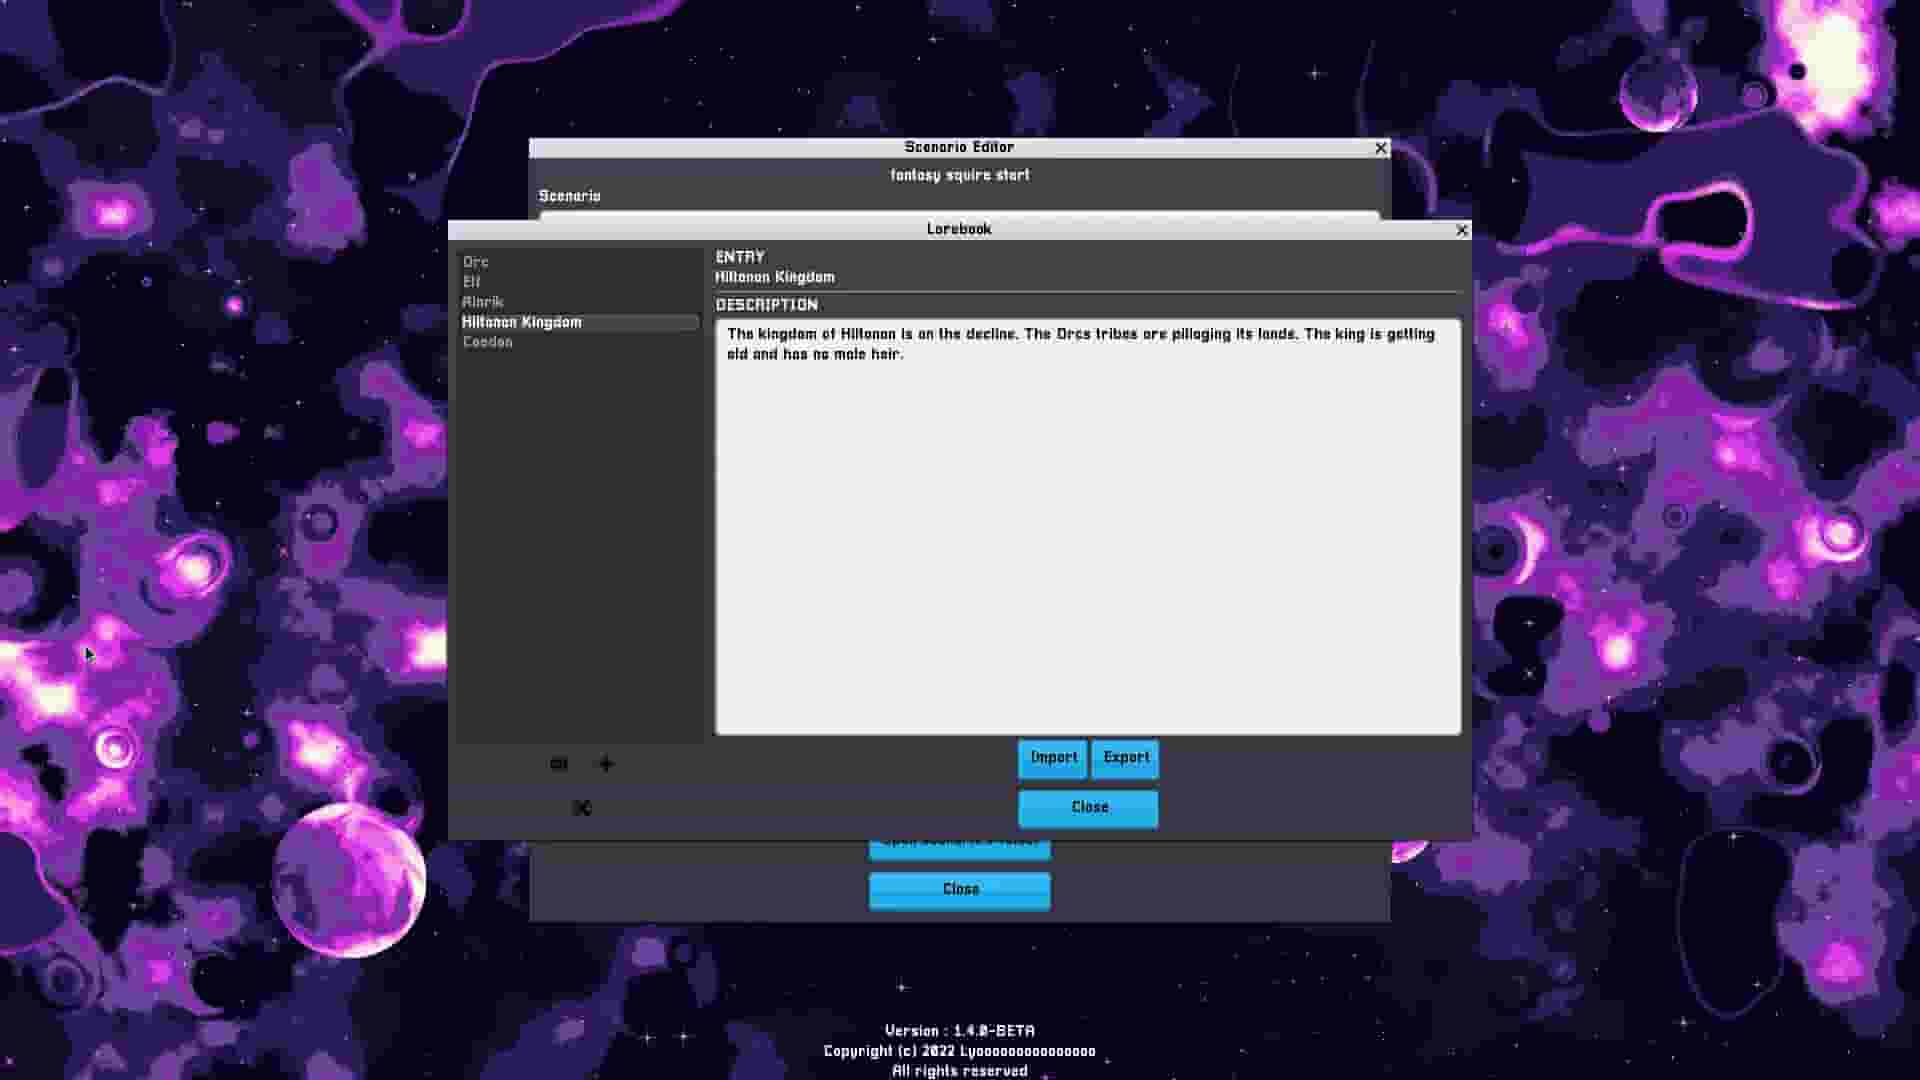Click the Export button
This screenshot has height=1080, width=1920.
coord(1124,758)
